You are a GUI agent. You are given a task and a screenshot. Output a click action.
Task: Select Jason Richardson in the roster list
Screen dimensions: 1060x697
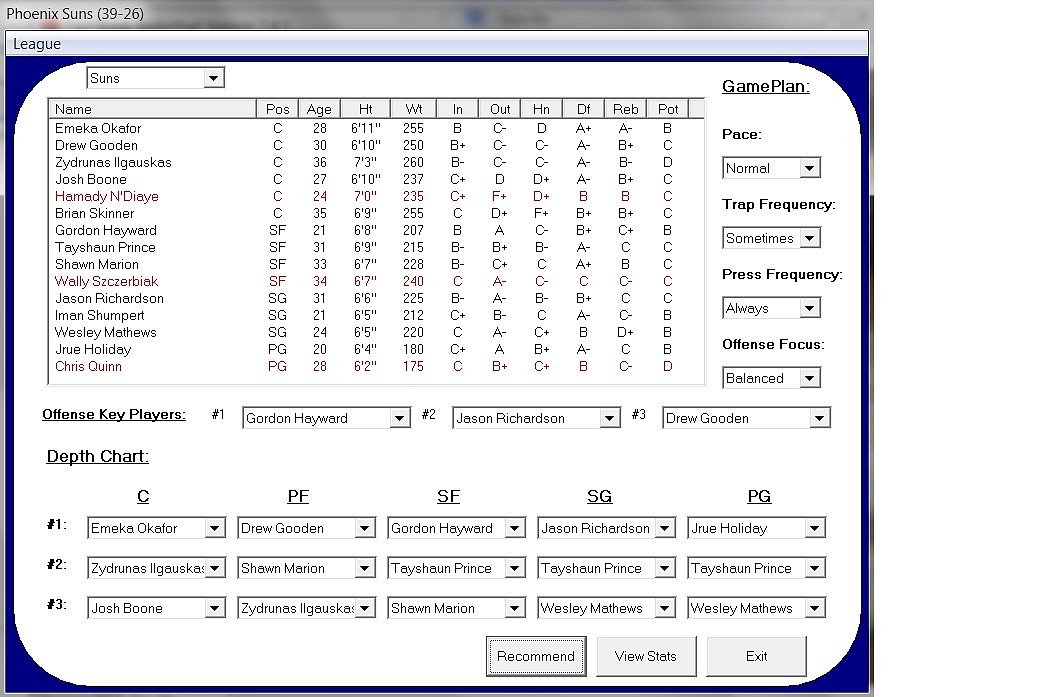coord(376,298)
